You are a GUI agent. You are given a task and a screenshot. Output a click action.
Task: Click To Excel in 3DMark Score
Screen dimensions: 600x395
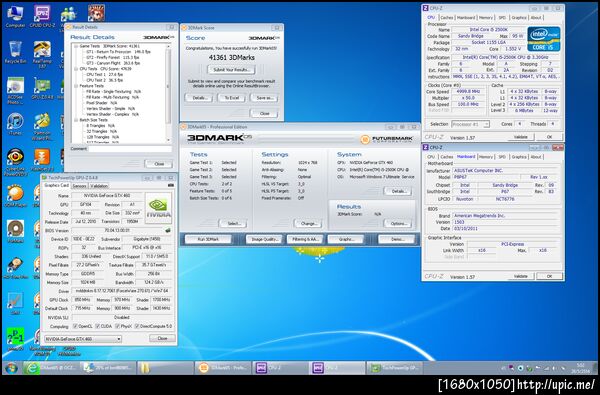coord(232,98)
